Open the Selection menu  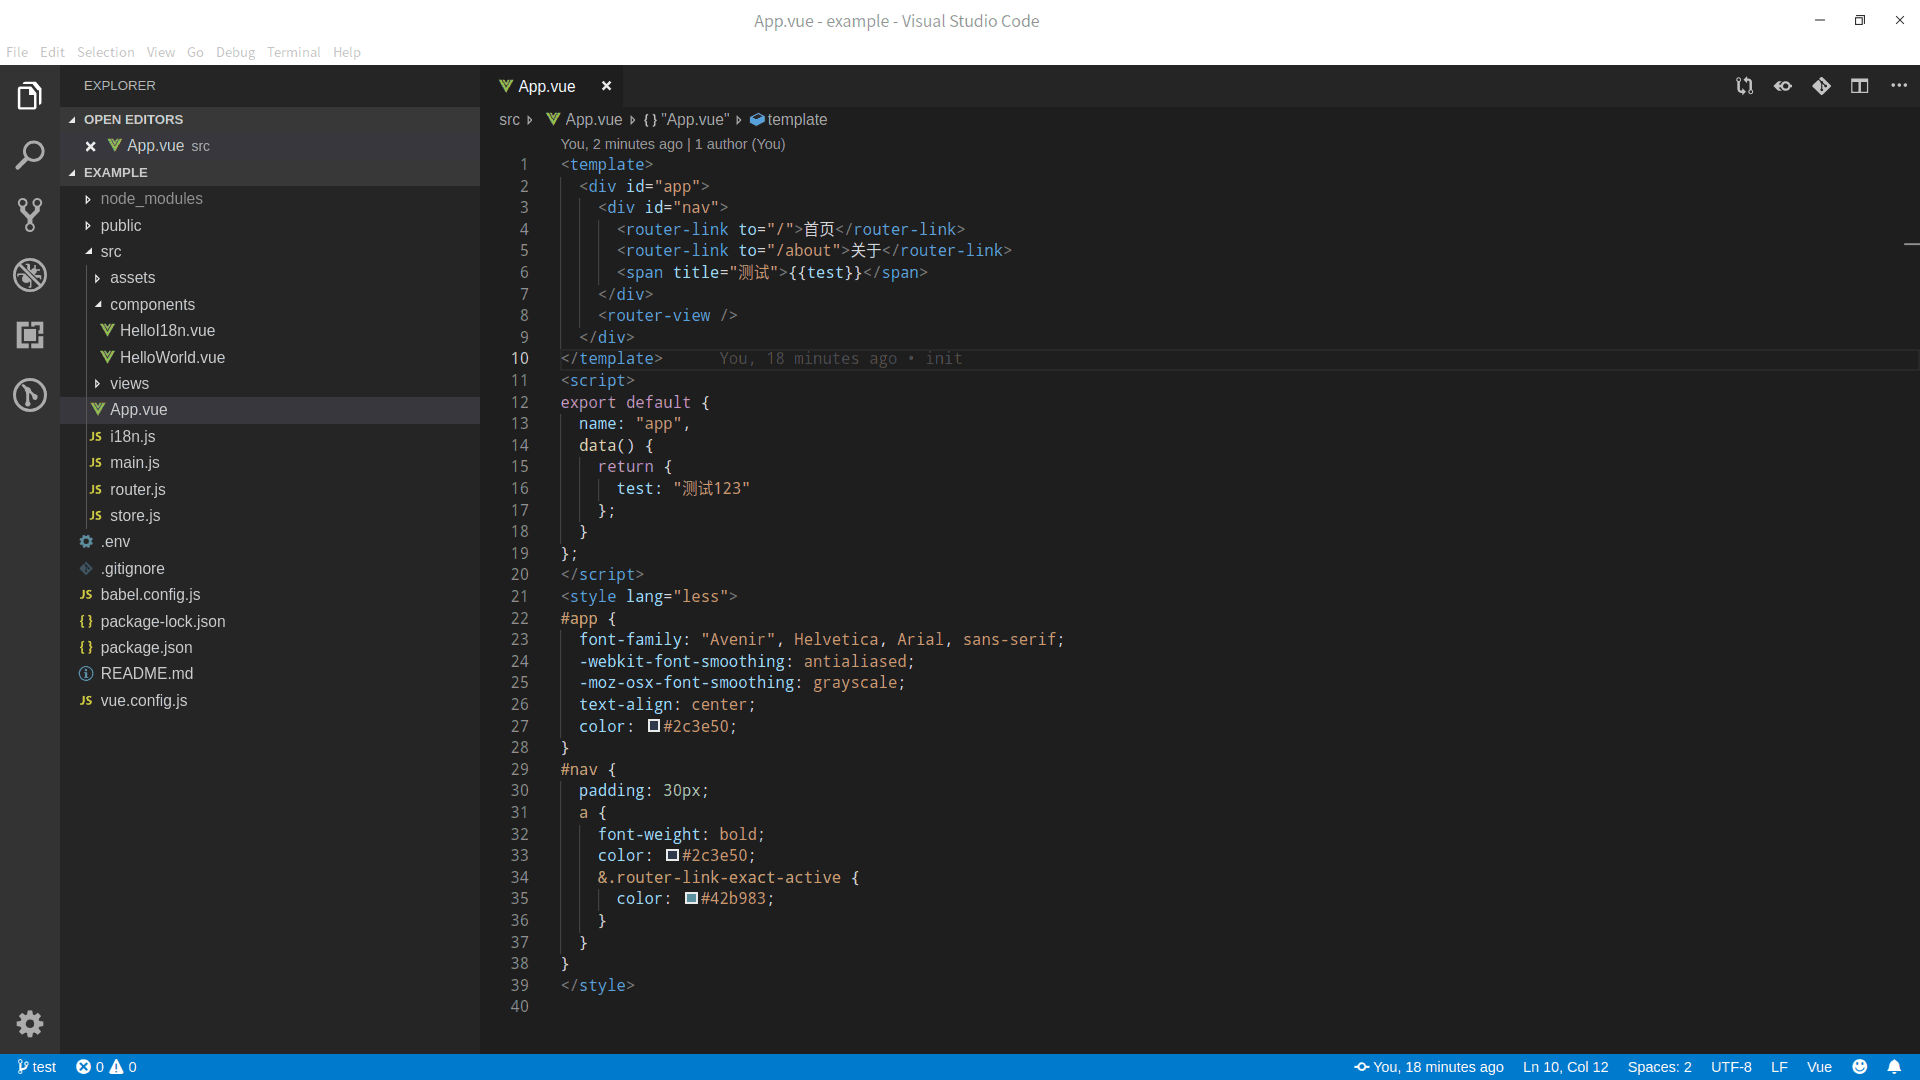coord(105,52)
